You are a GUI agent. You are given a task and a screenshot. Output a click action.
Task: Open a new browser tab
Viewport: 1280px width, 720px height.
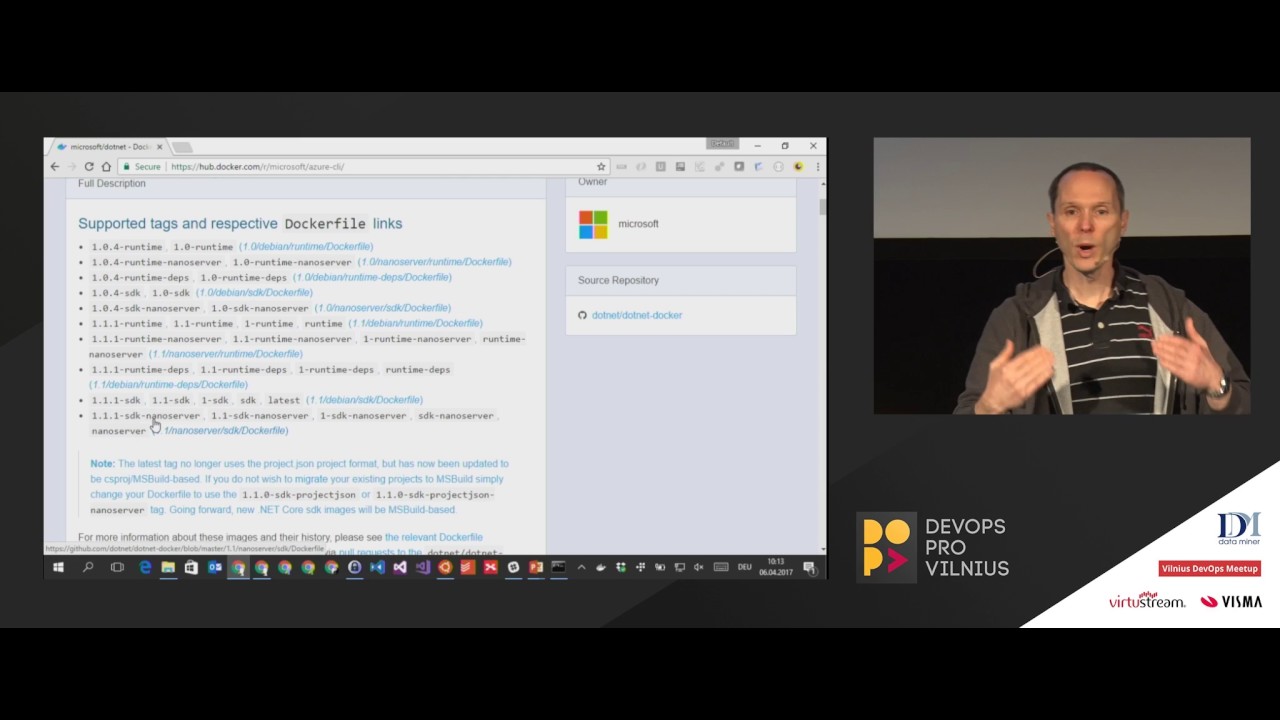click(x=182, y=147)
